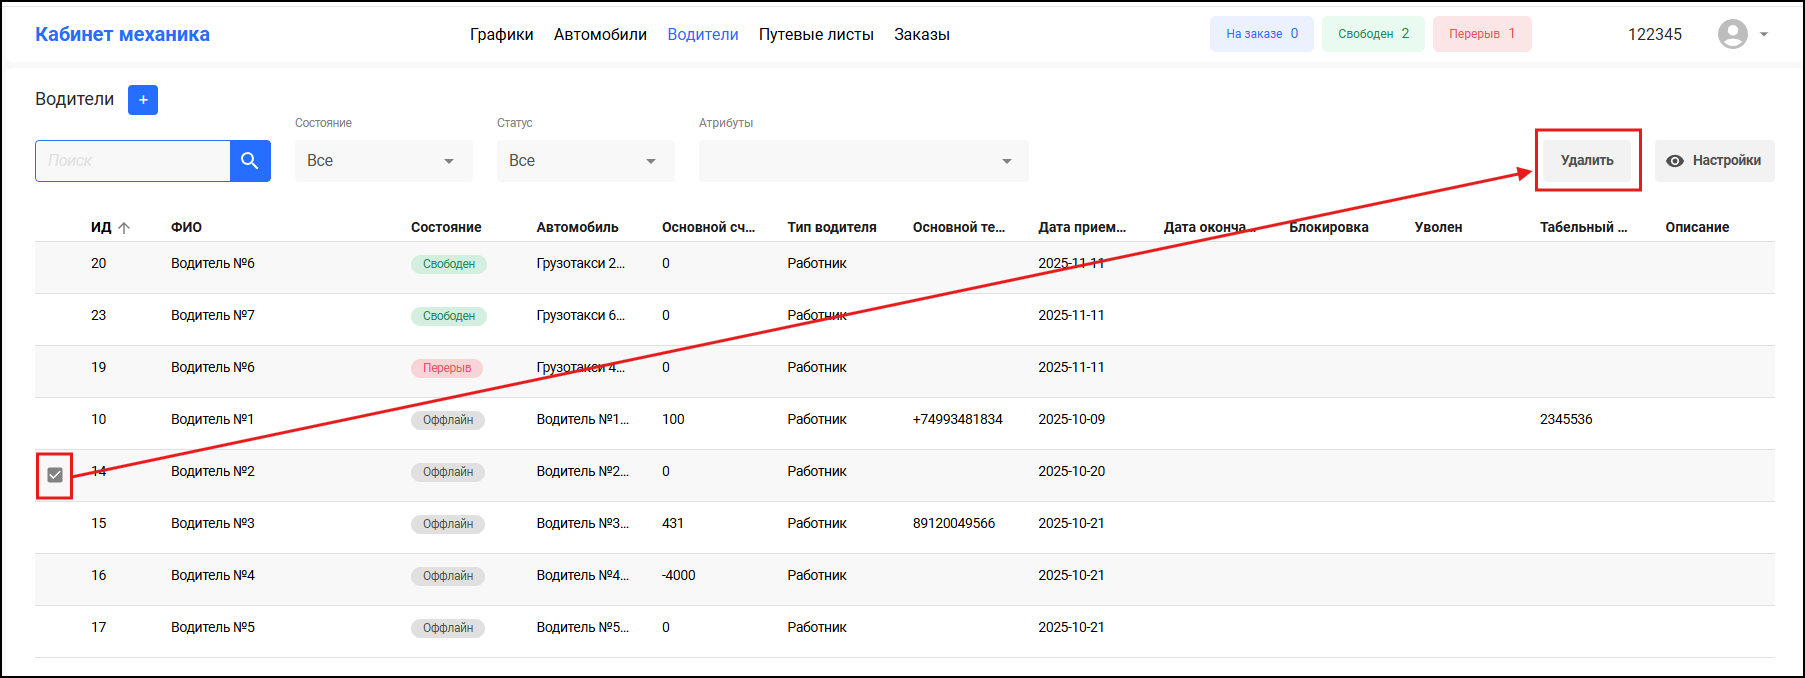Screen dimensions: 1805x678
Task: Open the Атрибуты filter dropdown
Action: (x=863, y=161)
